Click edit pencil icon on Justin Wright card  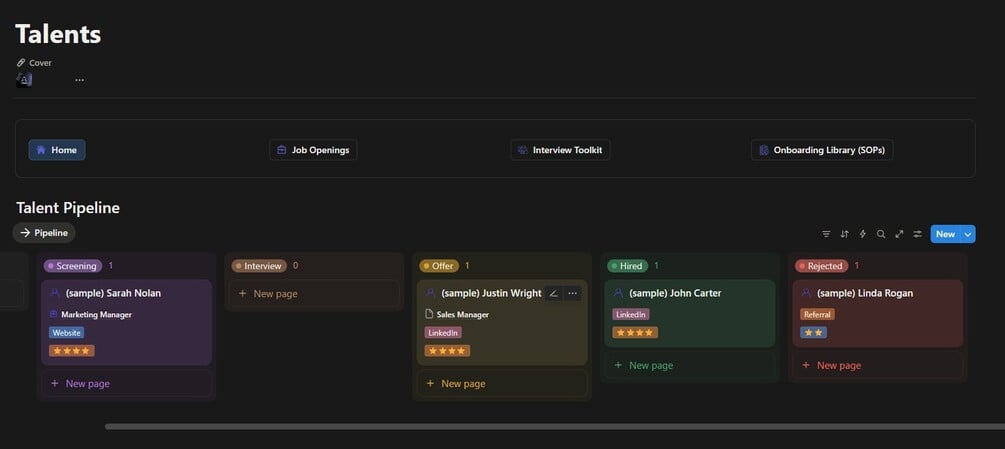554,293
